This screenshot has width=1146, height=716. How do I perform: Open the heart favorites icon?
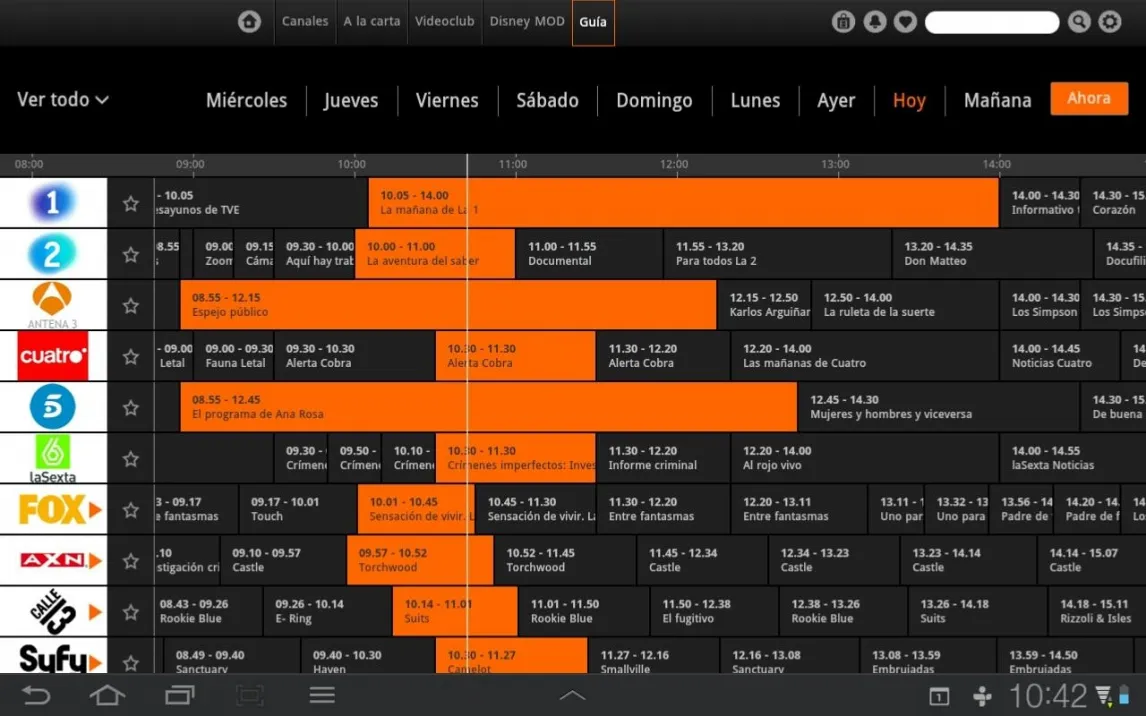[905, 22]
